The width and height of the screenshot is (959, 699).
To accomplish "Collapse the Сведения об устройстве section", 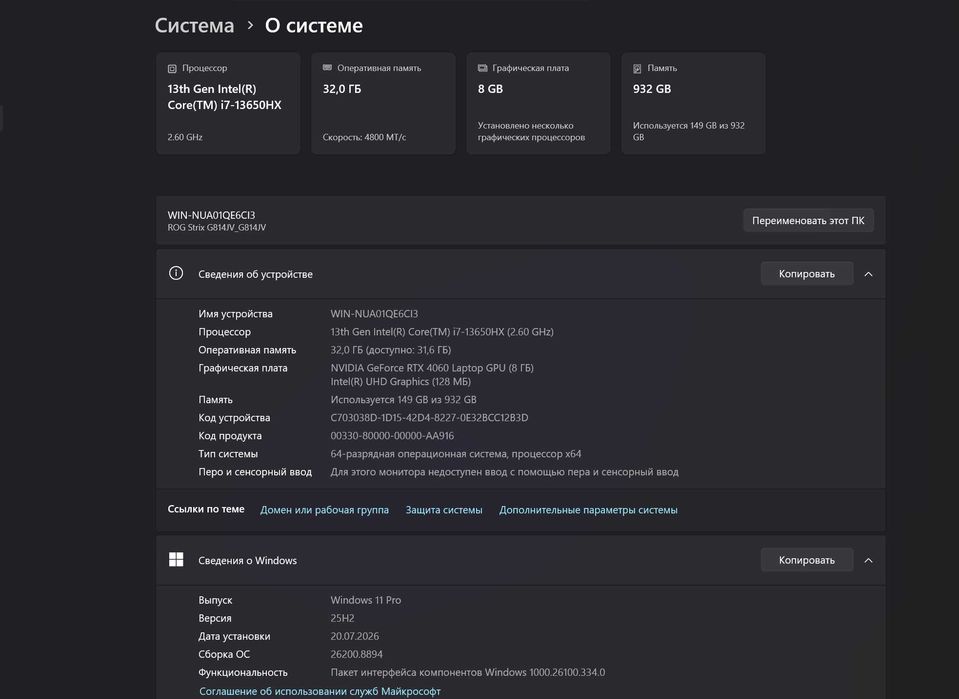I will (x=868, y=274).
